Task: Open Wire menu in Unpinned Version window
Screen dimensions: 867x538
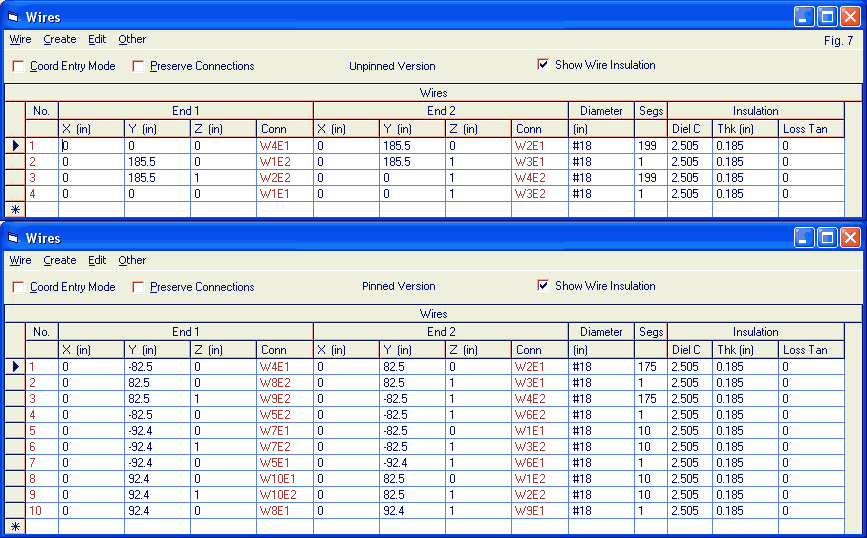Action: [20, 39]
